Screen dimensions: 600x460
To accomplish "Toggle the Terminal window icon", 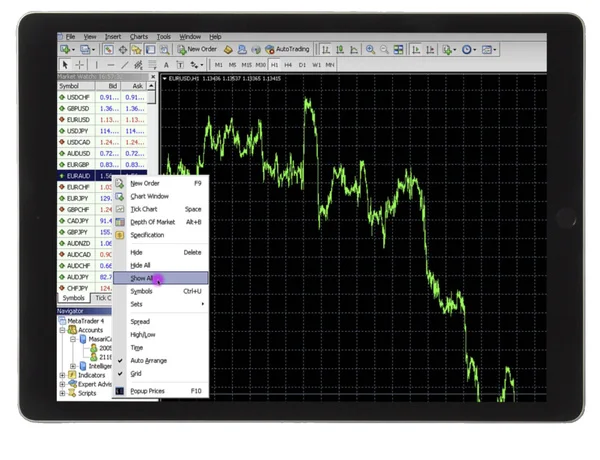I will click(150, 49).
